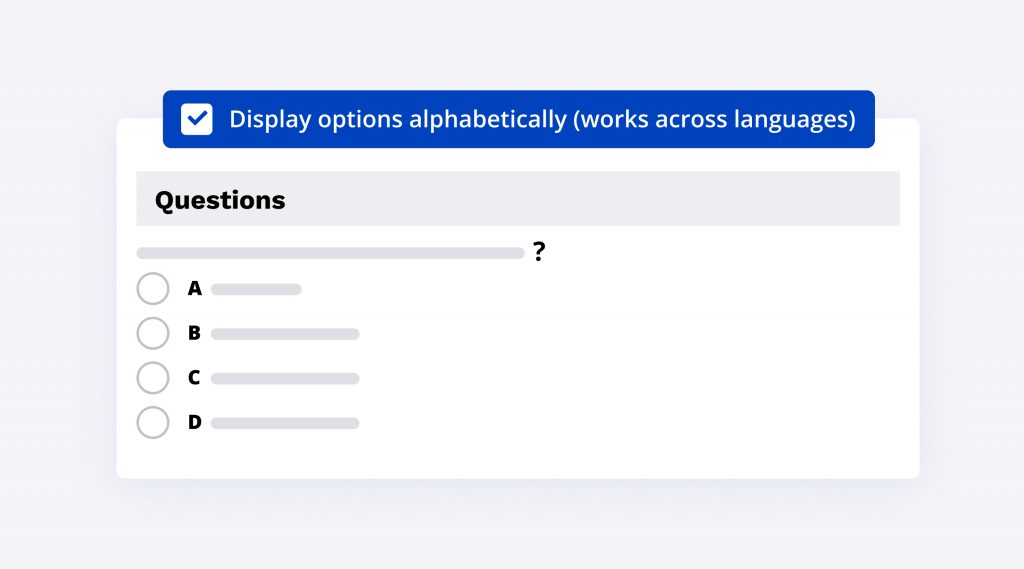Check the Display options alphabetically checkbox
This screenshot has width=1024, height=569.
197,120
